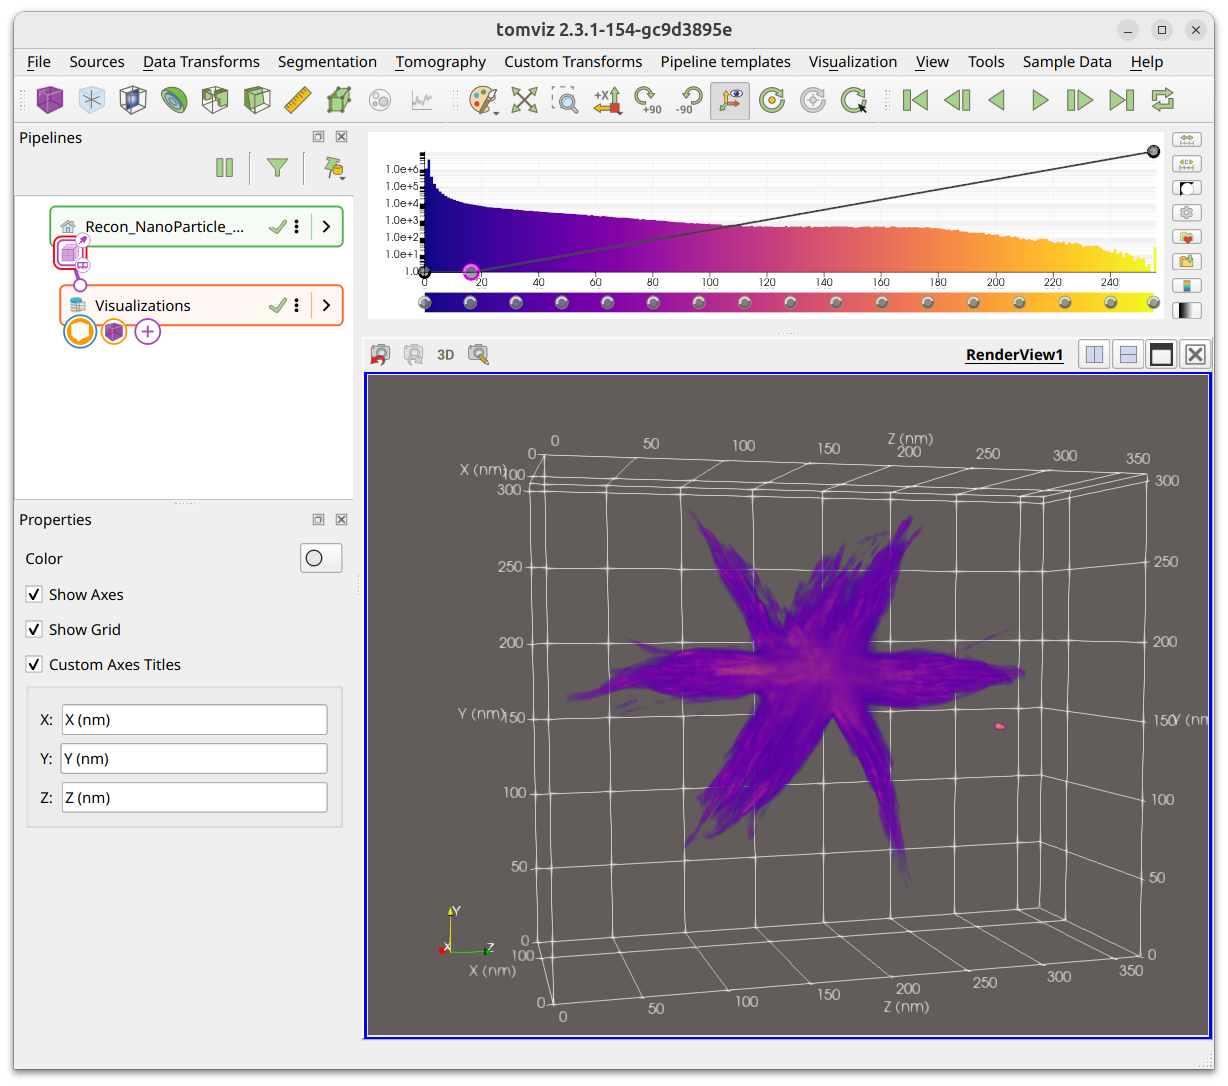Play animation in reverse
Viewport: 1228px width, 1086px height.
tap(997, 99)
